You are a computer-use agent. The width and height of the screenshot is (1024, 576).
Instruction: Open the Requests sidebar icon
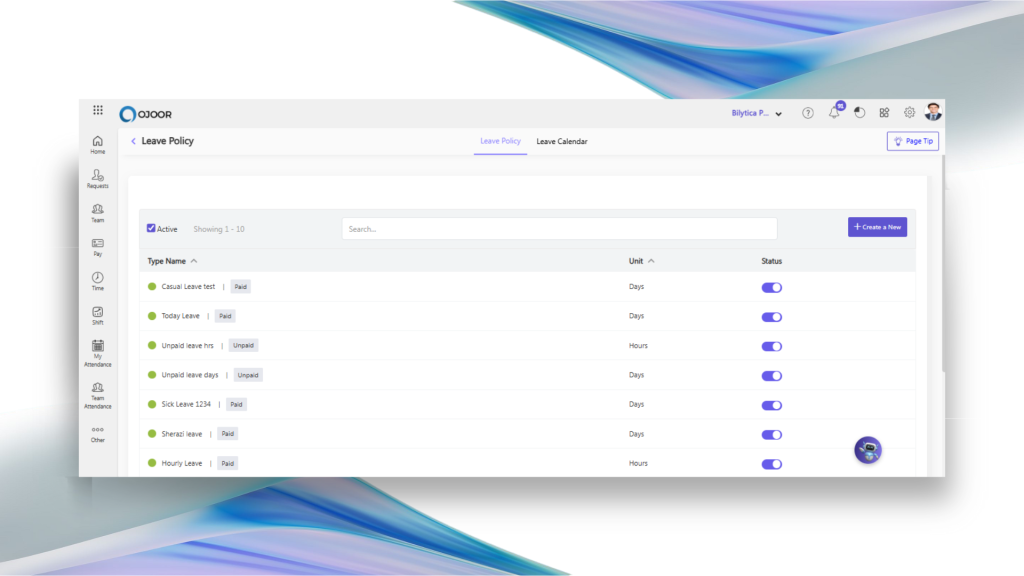97,175
